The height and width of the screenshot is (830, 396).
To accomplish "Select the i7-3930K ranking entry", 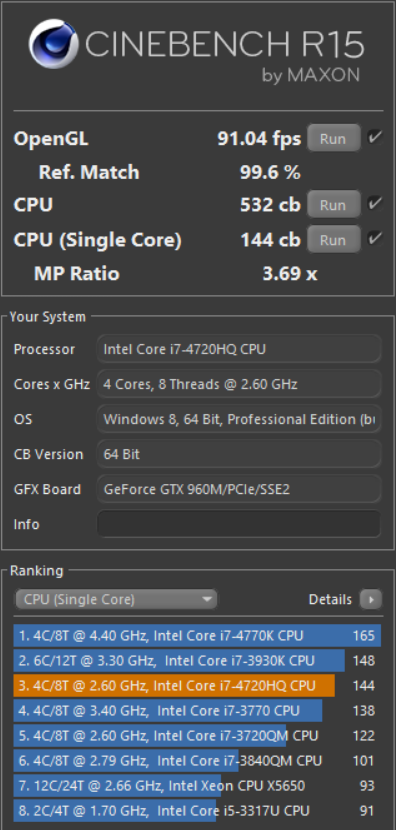I will pos(197,661).
